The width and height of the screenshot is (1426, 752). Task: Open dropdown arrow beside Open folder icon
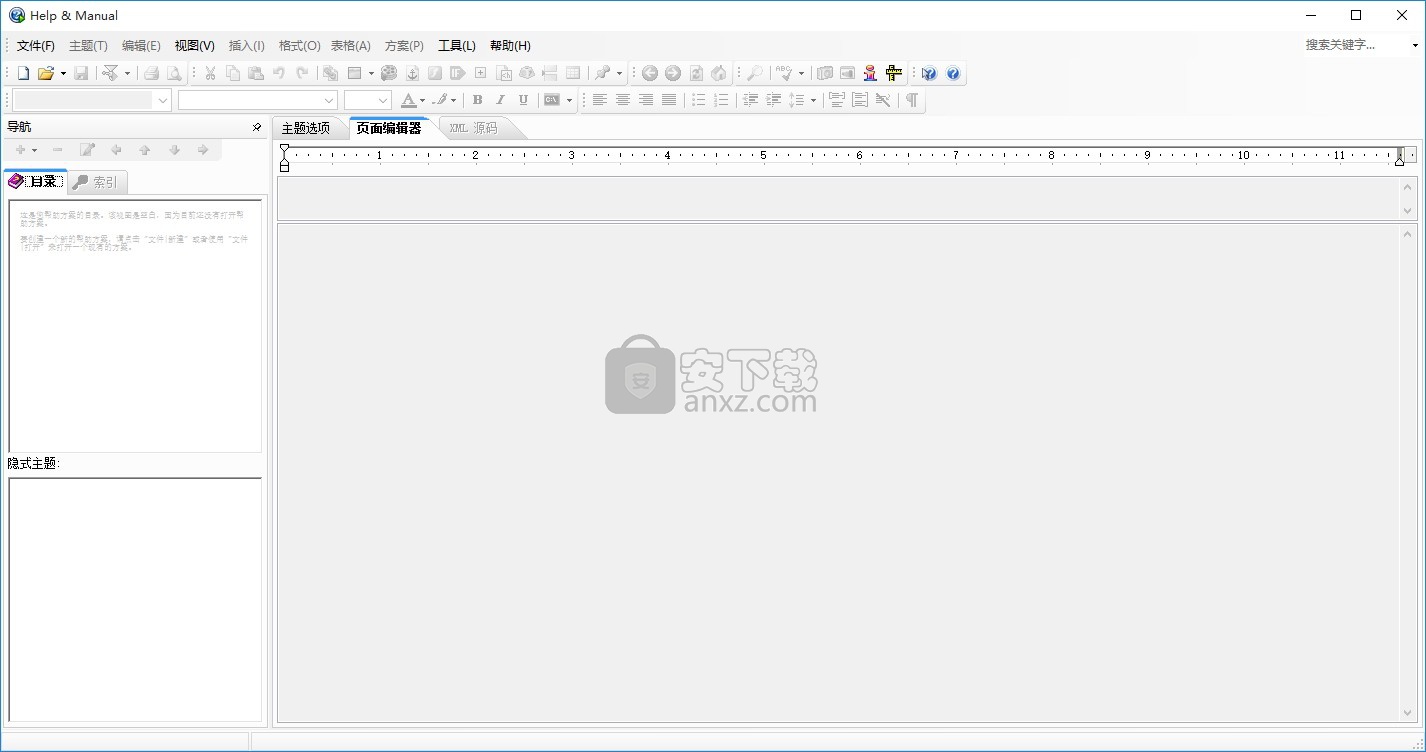click(x=63, y=73)
